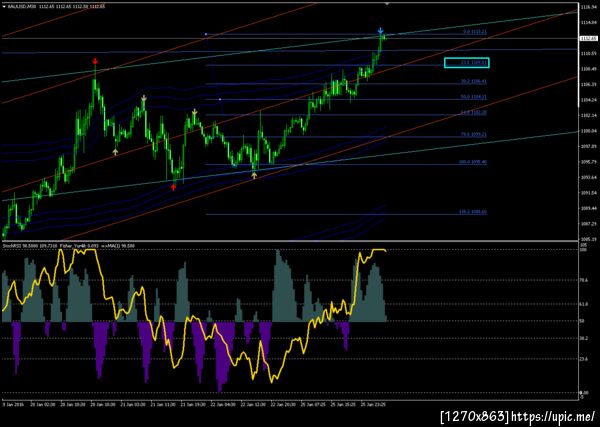Select the blue down arrow above latest candle

[380, 31]
